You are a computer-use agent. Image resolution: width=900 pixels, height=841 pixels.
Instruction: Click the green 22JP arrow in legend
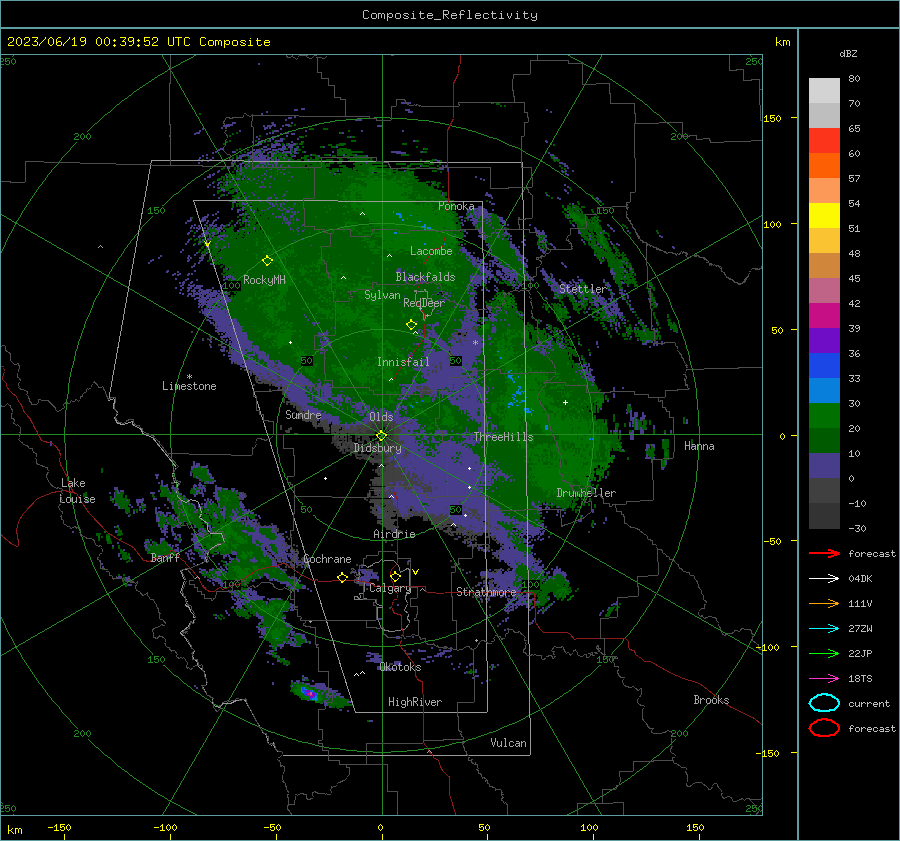824,653
